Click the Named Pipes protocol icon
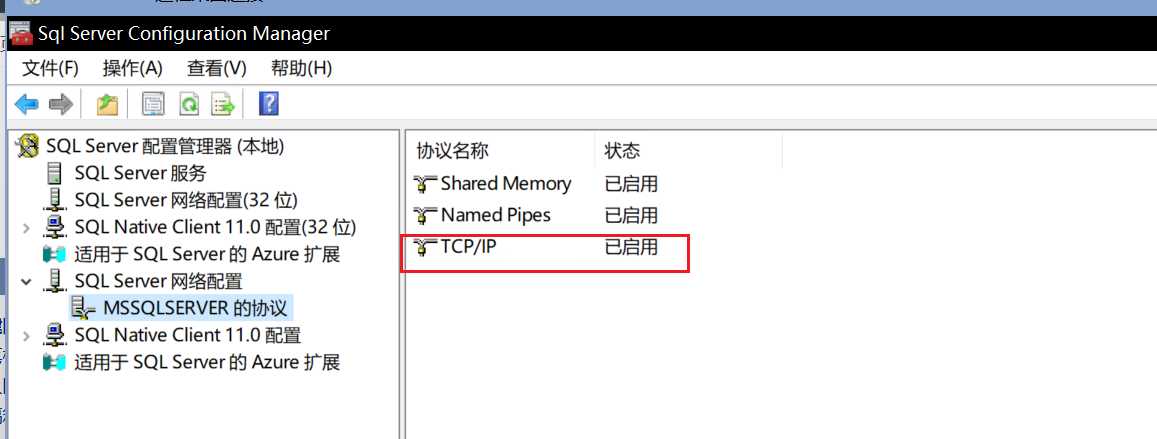Screen dimensions: 1157x439 click(x=424, y=215)
